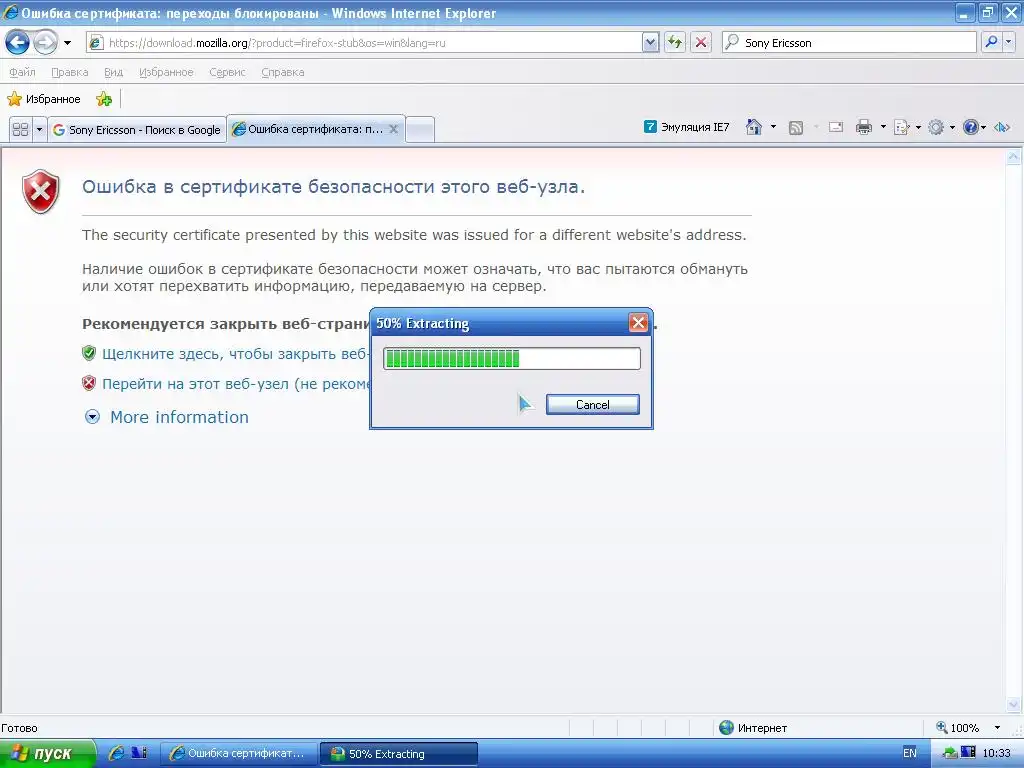
Task: Close the certificate error tab
Action: coord(394,129)
